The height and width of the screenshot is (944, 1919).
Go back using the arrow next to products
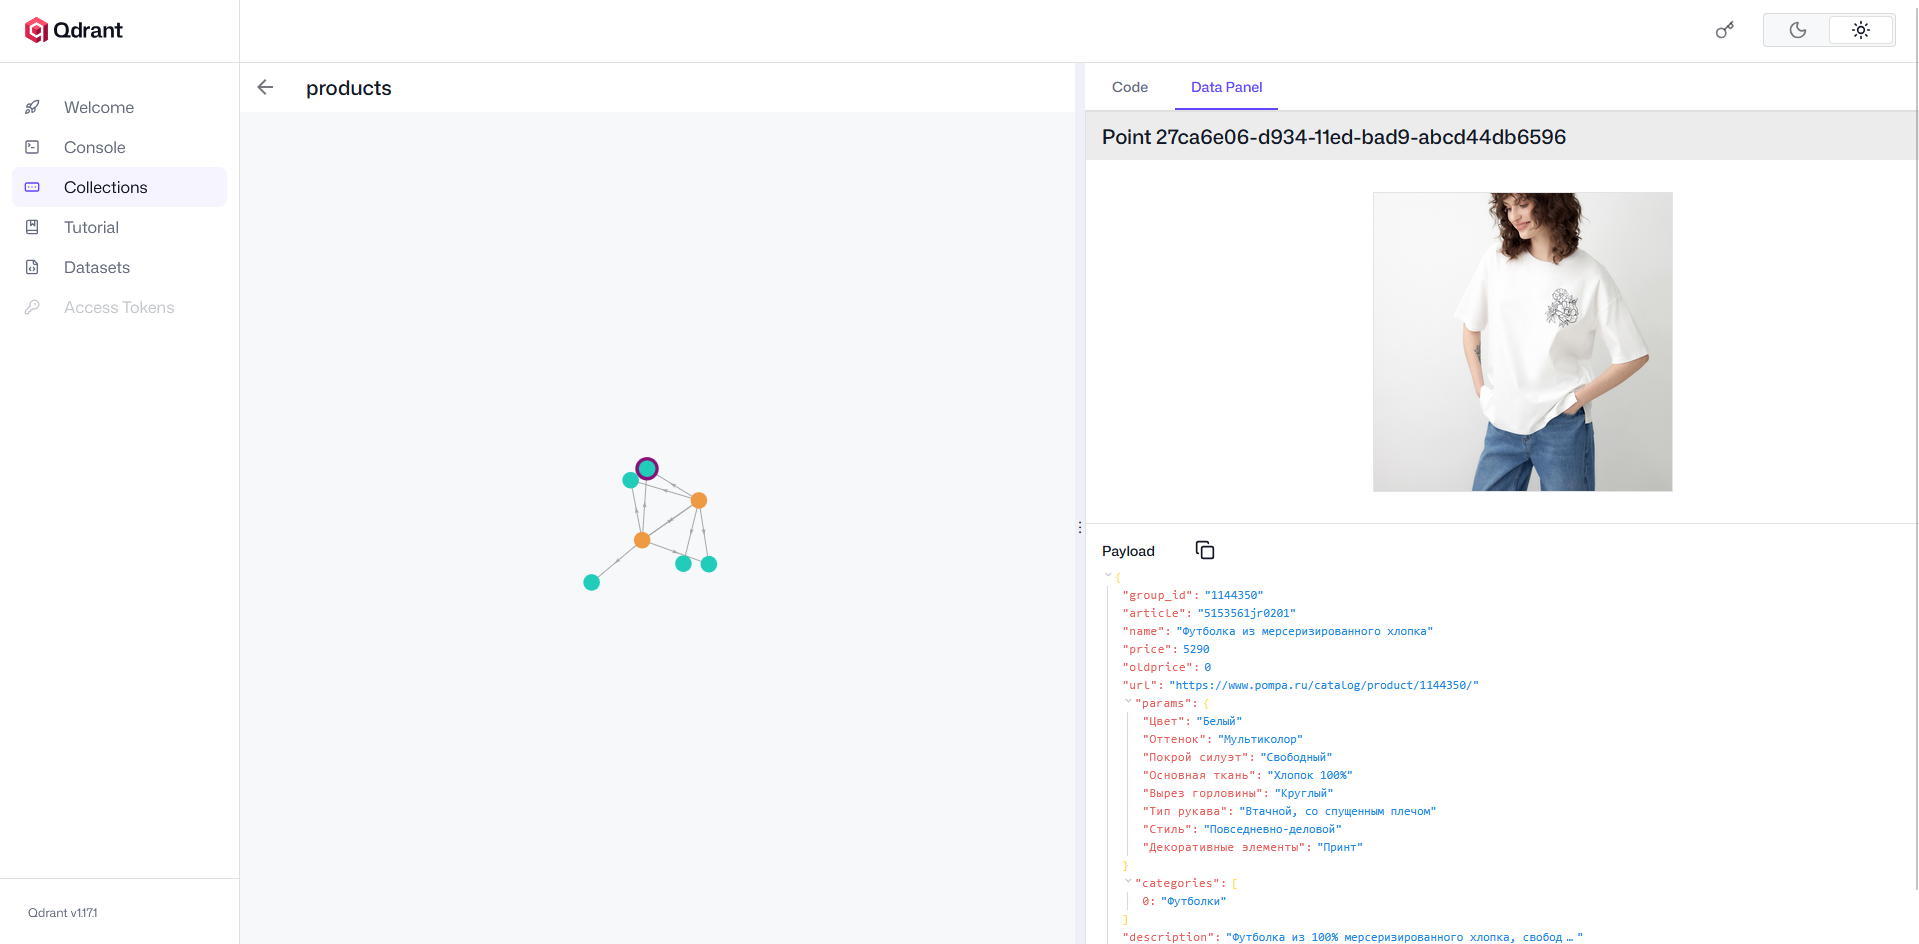click(x=265, y=87)
